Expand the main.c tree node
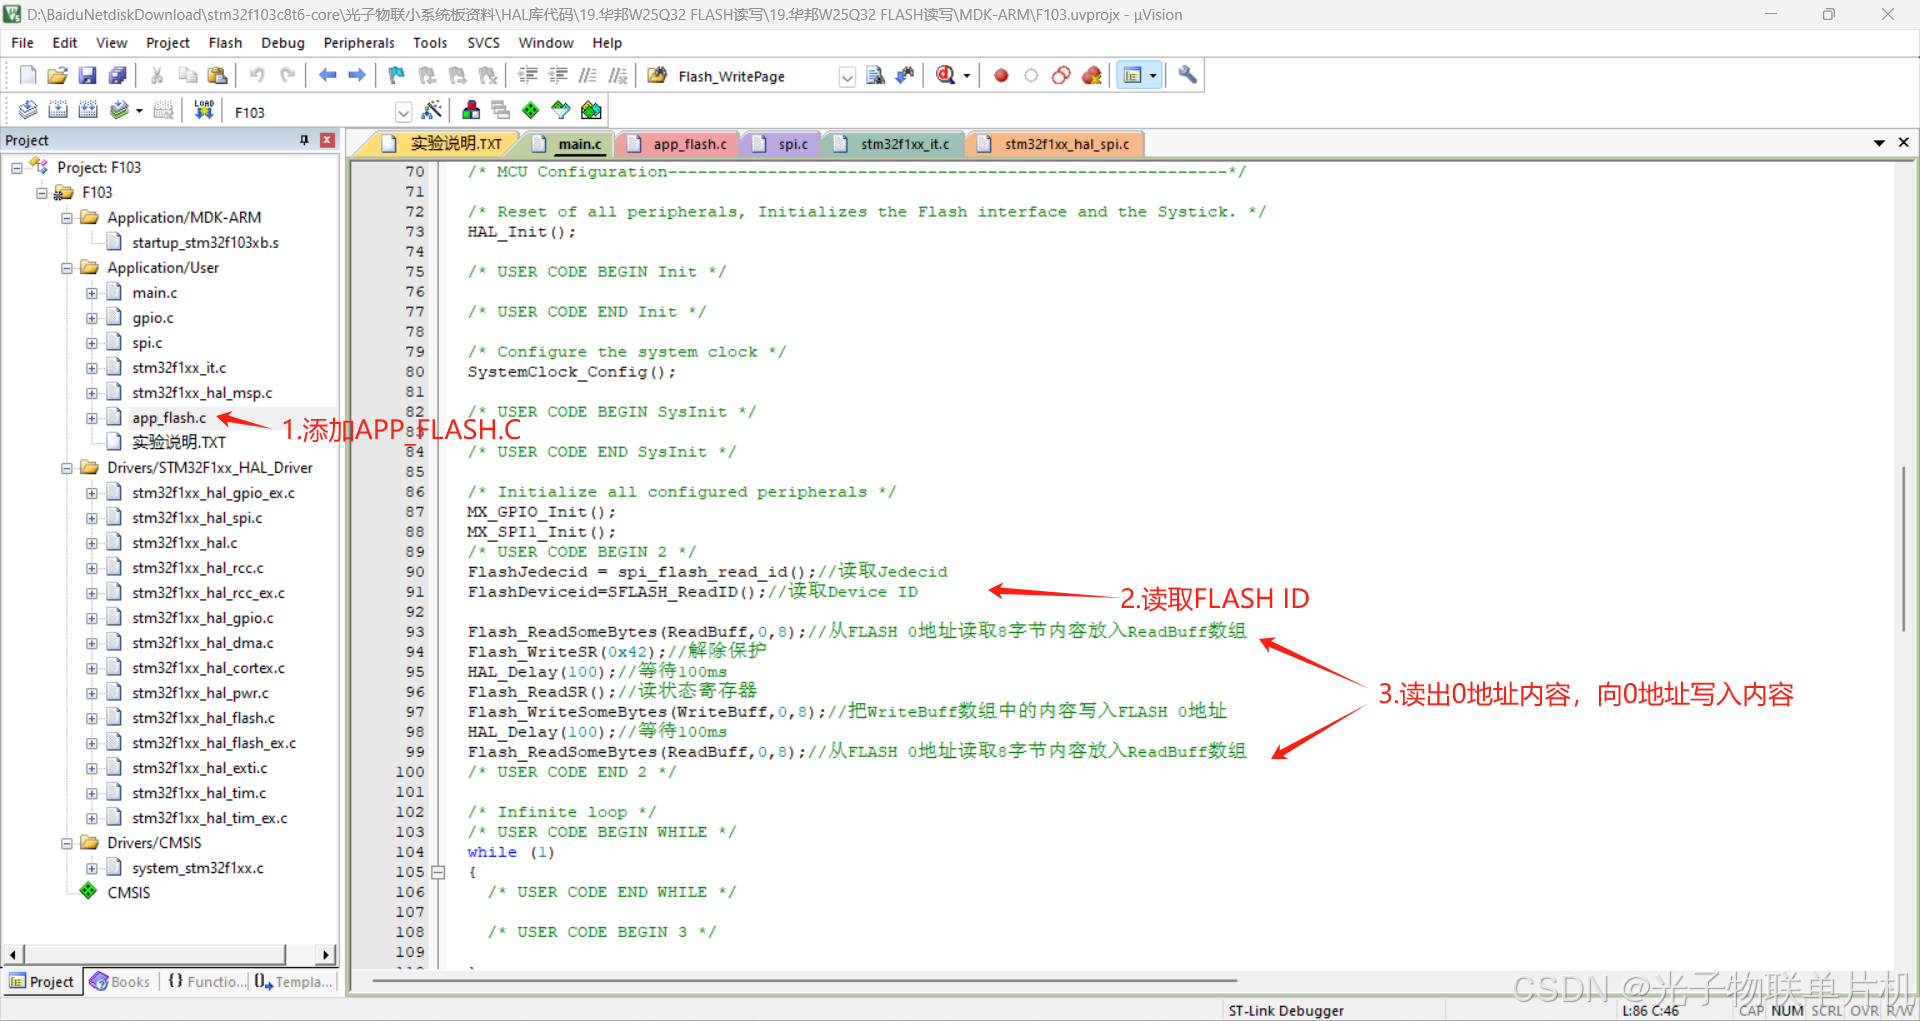 coord(92,293)
